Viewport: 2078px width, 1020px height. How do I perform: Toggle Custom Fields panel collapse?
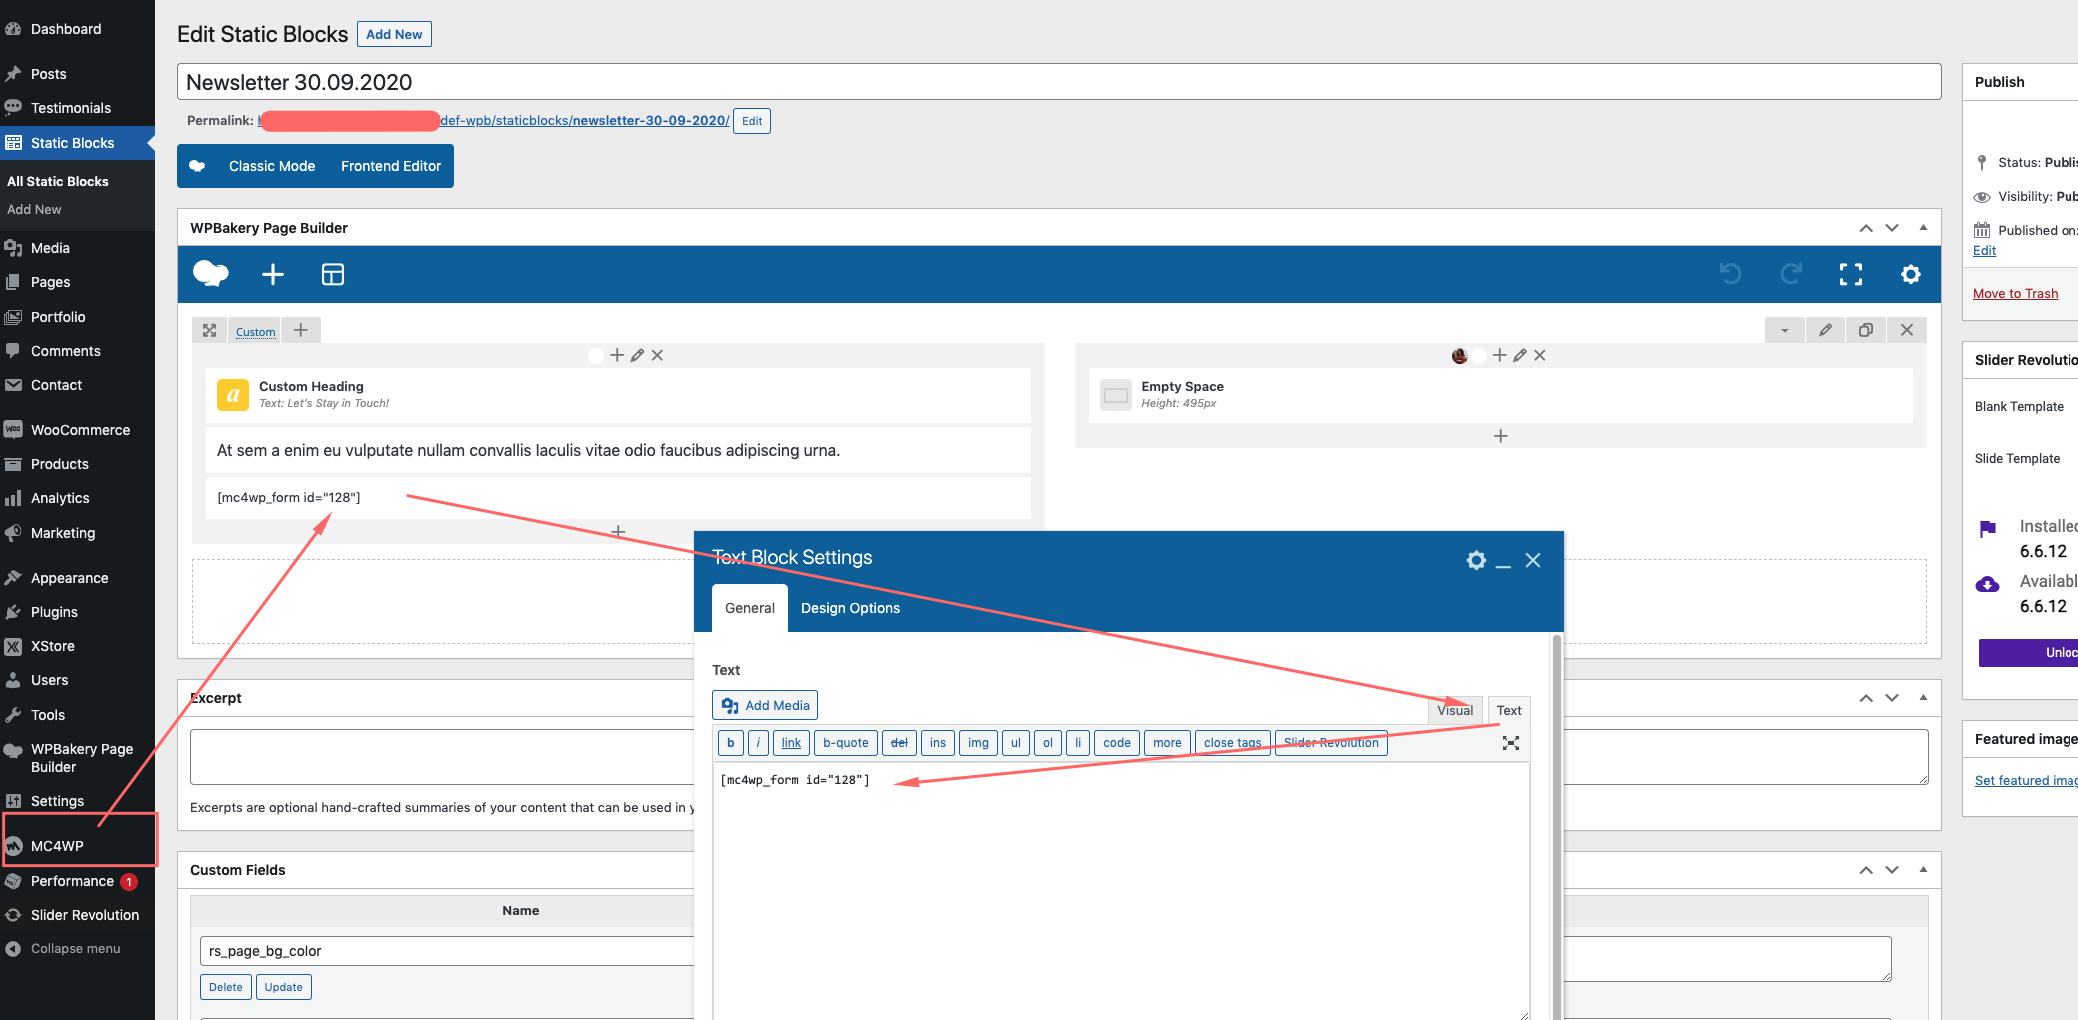pos(1923,870)
